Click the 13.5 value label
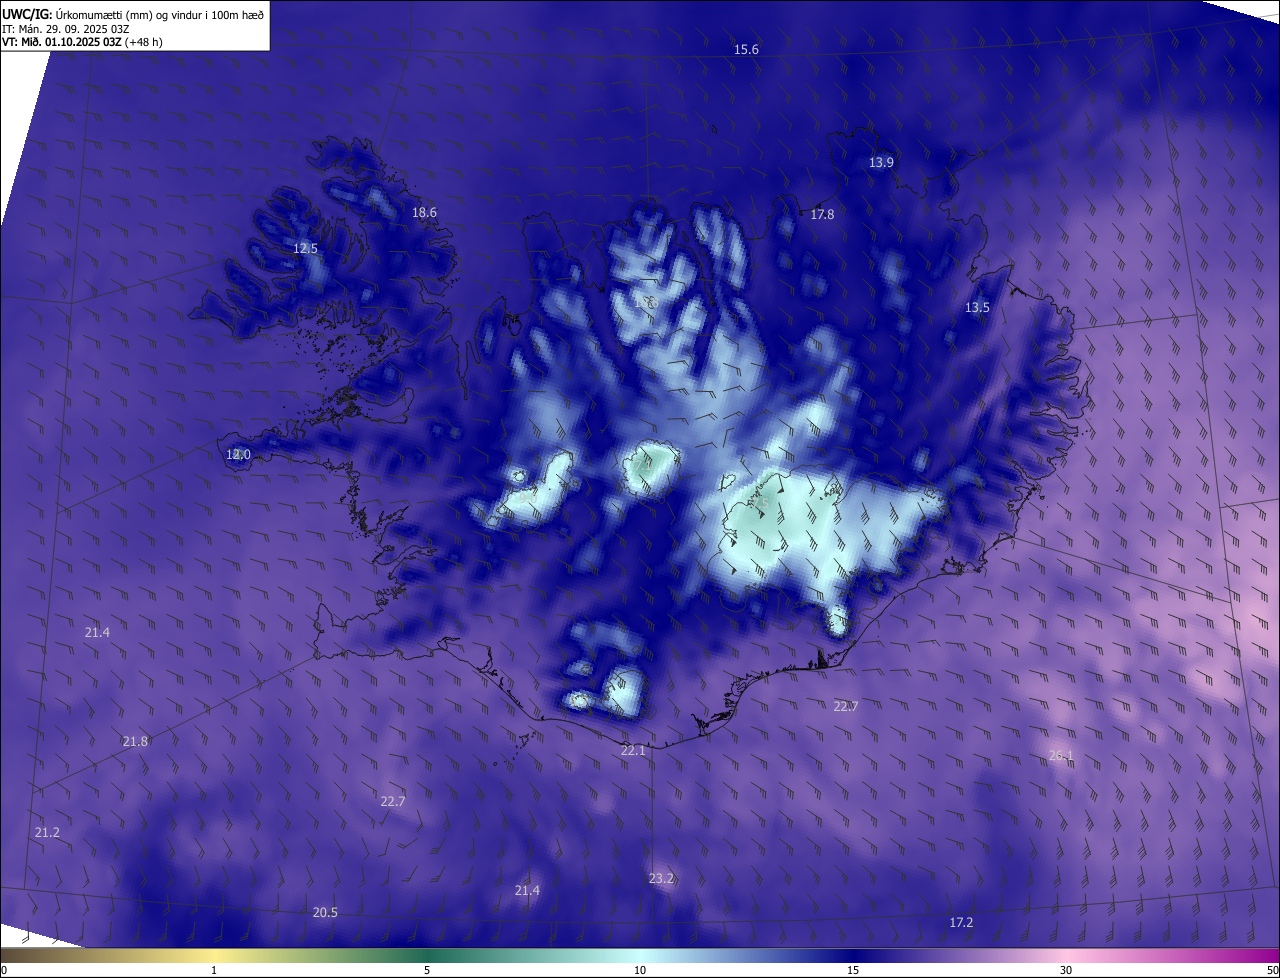This screenshot has height=978, width=1280. point(977,307)
